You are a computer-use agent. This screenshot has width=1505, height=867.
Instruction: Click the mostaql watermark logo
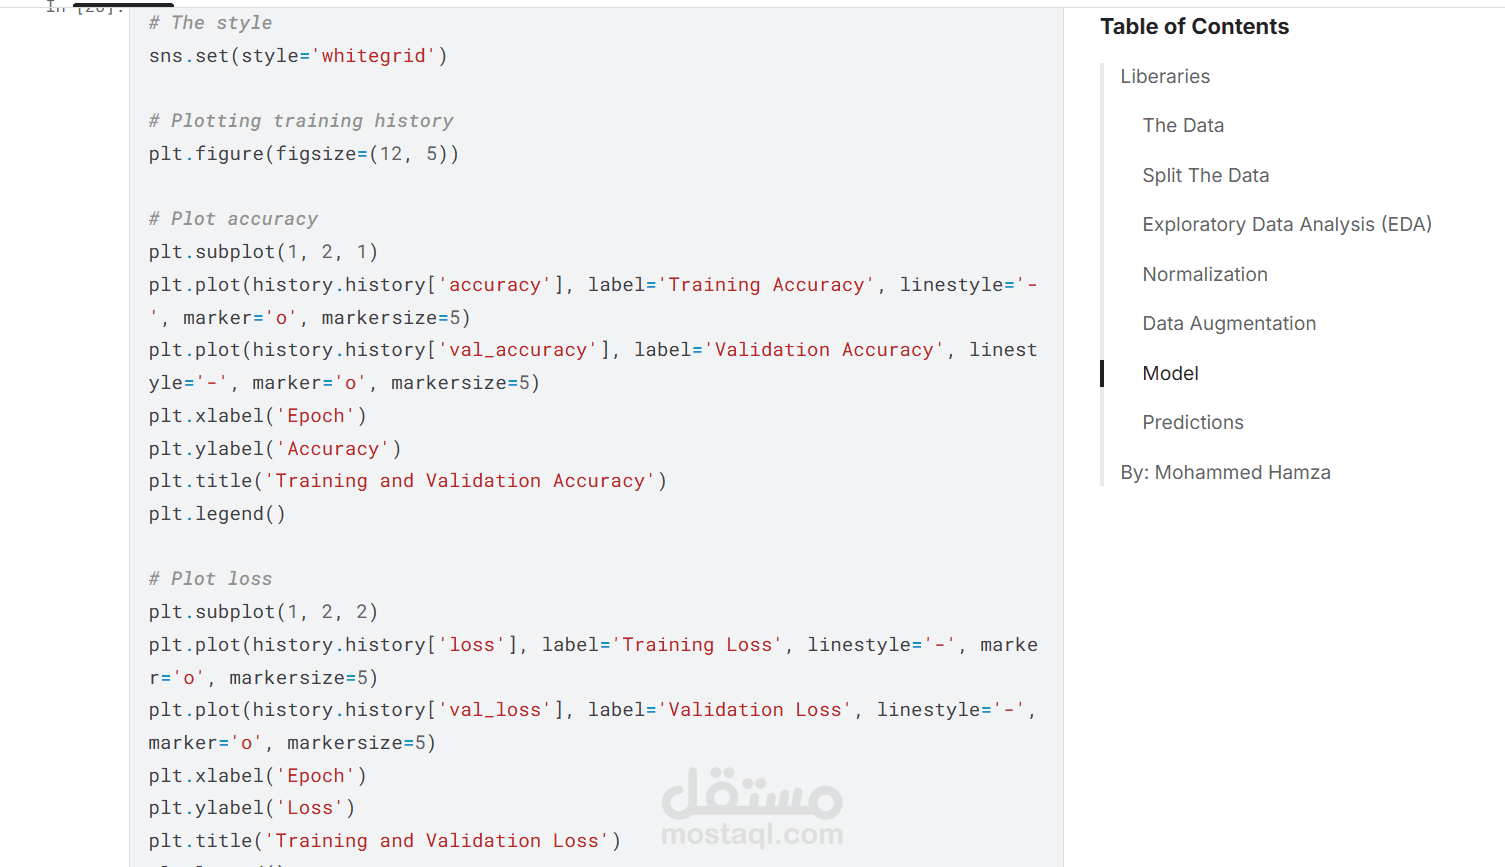pos(752,793)
